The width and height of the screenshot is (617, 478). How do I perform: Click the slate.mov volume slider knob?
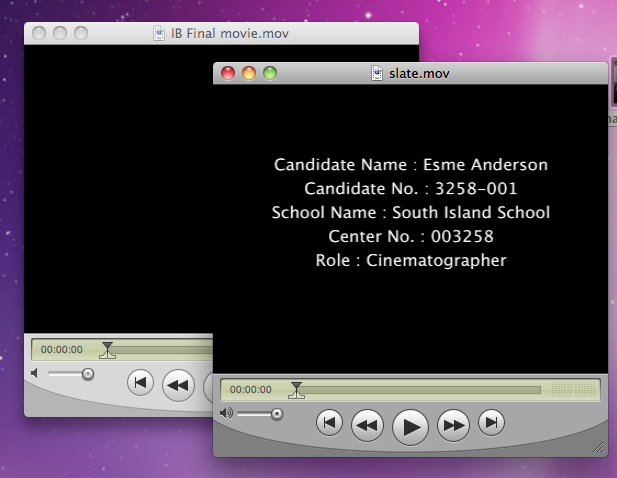tap(277, 414)
